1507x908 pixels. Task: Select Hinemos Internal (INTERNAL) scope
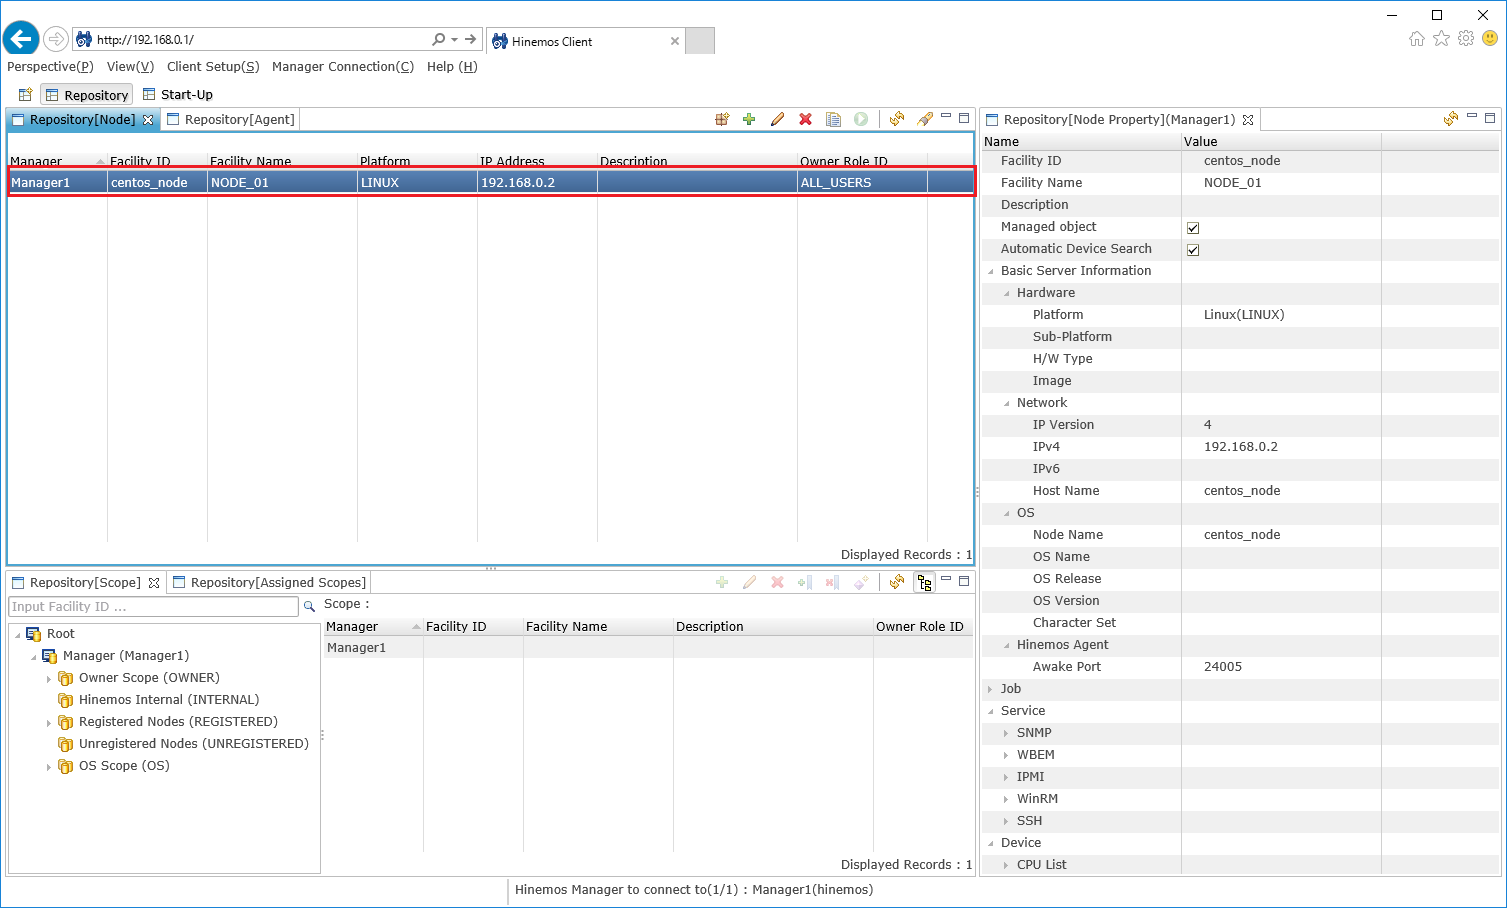(169, 700)
